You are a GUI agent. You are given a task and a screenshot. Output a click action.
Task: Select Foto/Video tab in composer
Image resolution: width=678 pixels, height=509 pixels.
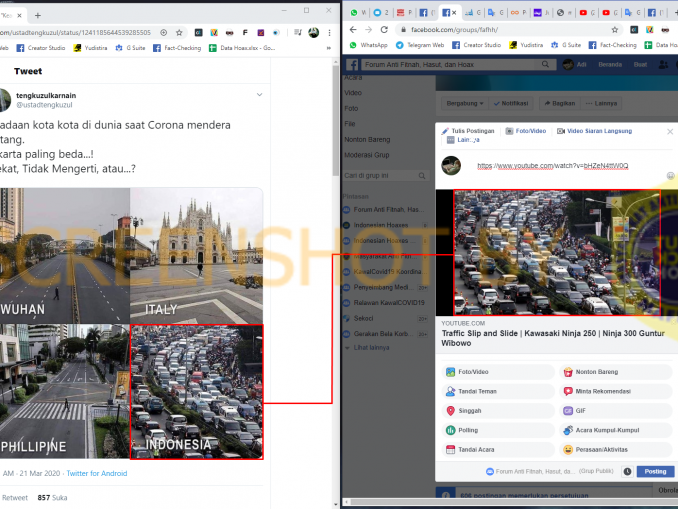[526, 131]
